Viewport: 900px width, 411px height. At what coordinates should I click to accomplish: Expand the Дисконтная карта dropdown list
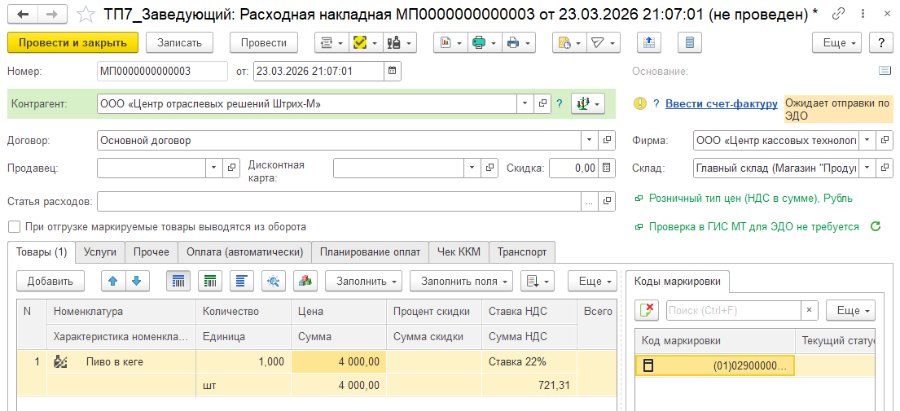click(472, 168)
